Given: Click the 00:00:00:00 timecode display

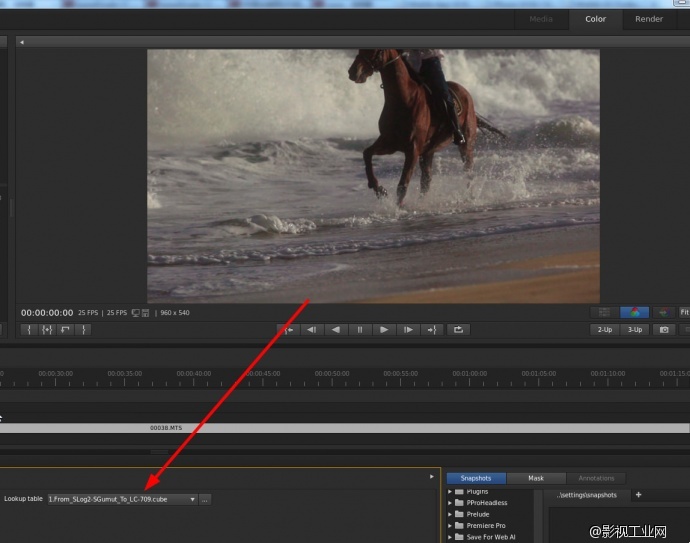Looking at the screenshot, I should pyautogui.click(x=47, y=313).
